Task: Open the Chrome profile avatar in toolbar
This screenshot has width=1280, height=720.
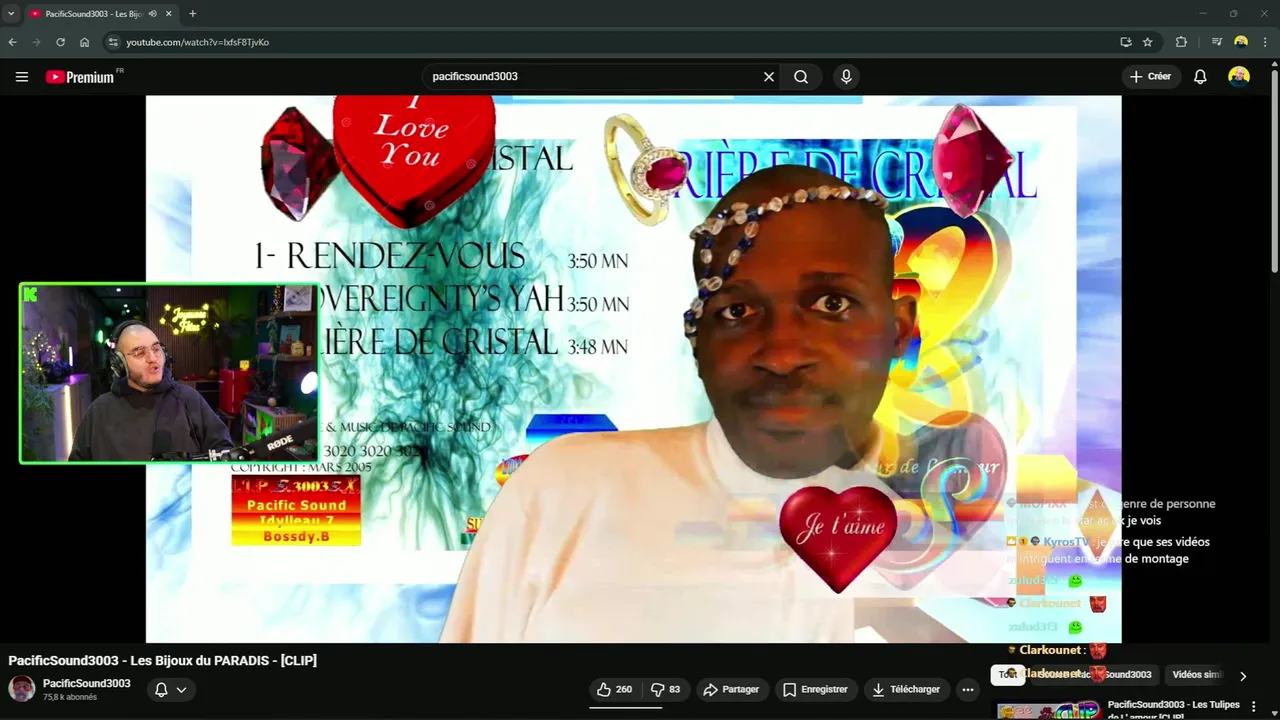Action: tap(1241, 42)
